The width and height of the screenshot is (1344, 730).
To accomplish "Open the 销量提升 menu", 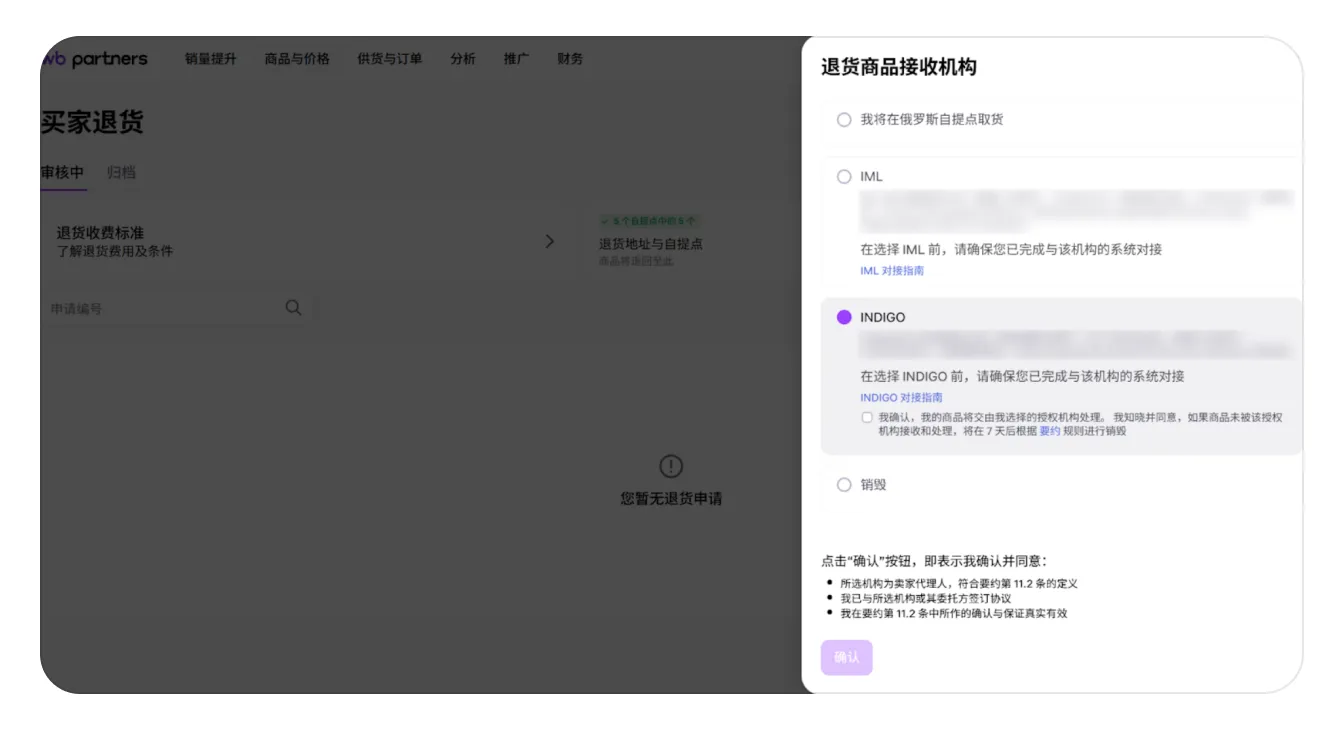I will tap(211, 59).
